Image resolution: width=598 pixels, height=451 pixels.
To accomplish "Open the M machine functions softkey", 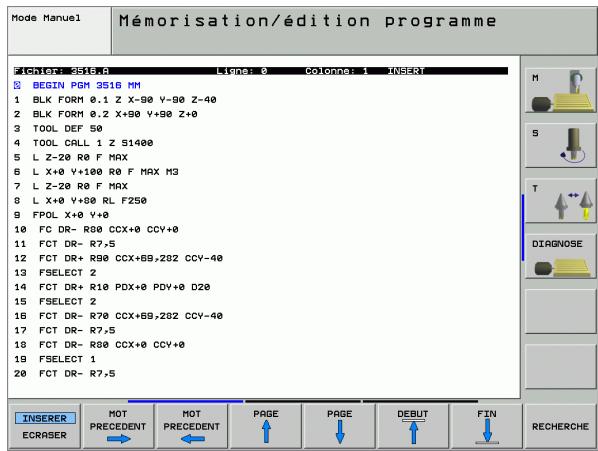I will point(560,90).
